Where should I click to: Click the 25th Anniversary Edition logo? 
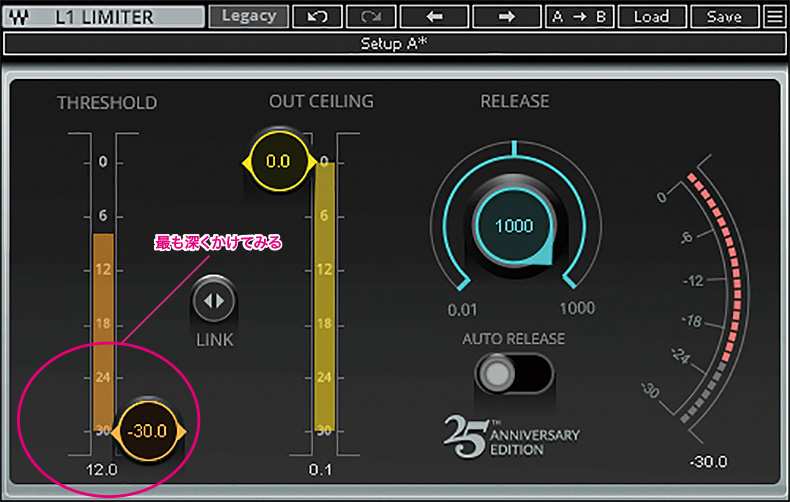click(512, 436)
